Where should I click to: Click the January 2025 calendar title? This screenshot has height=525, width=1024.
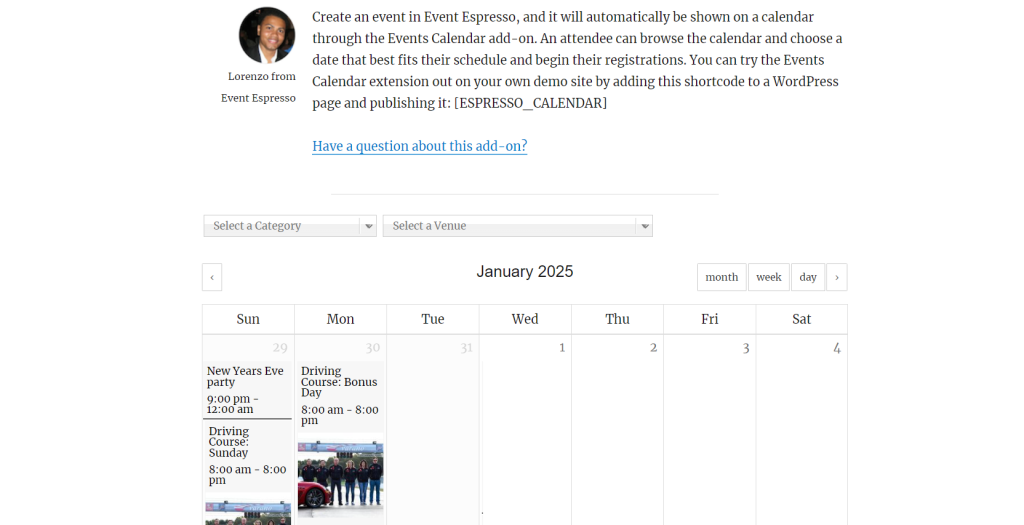pyautogui.click(x=525, y=272)
